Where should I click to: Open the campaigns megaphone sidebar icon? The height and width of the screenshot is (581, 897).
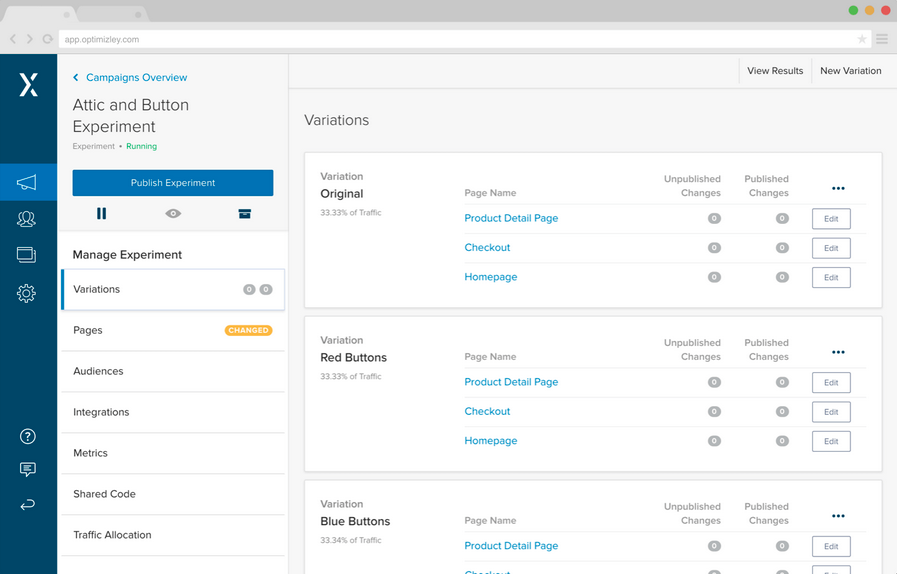[x=26, y=182]
